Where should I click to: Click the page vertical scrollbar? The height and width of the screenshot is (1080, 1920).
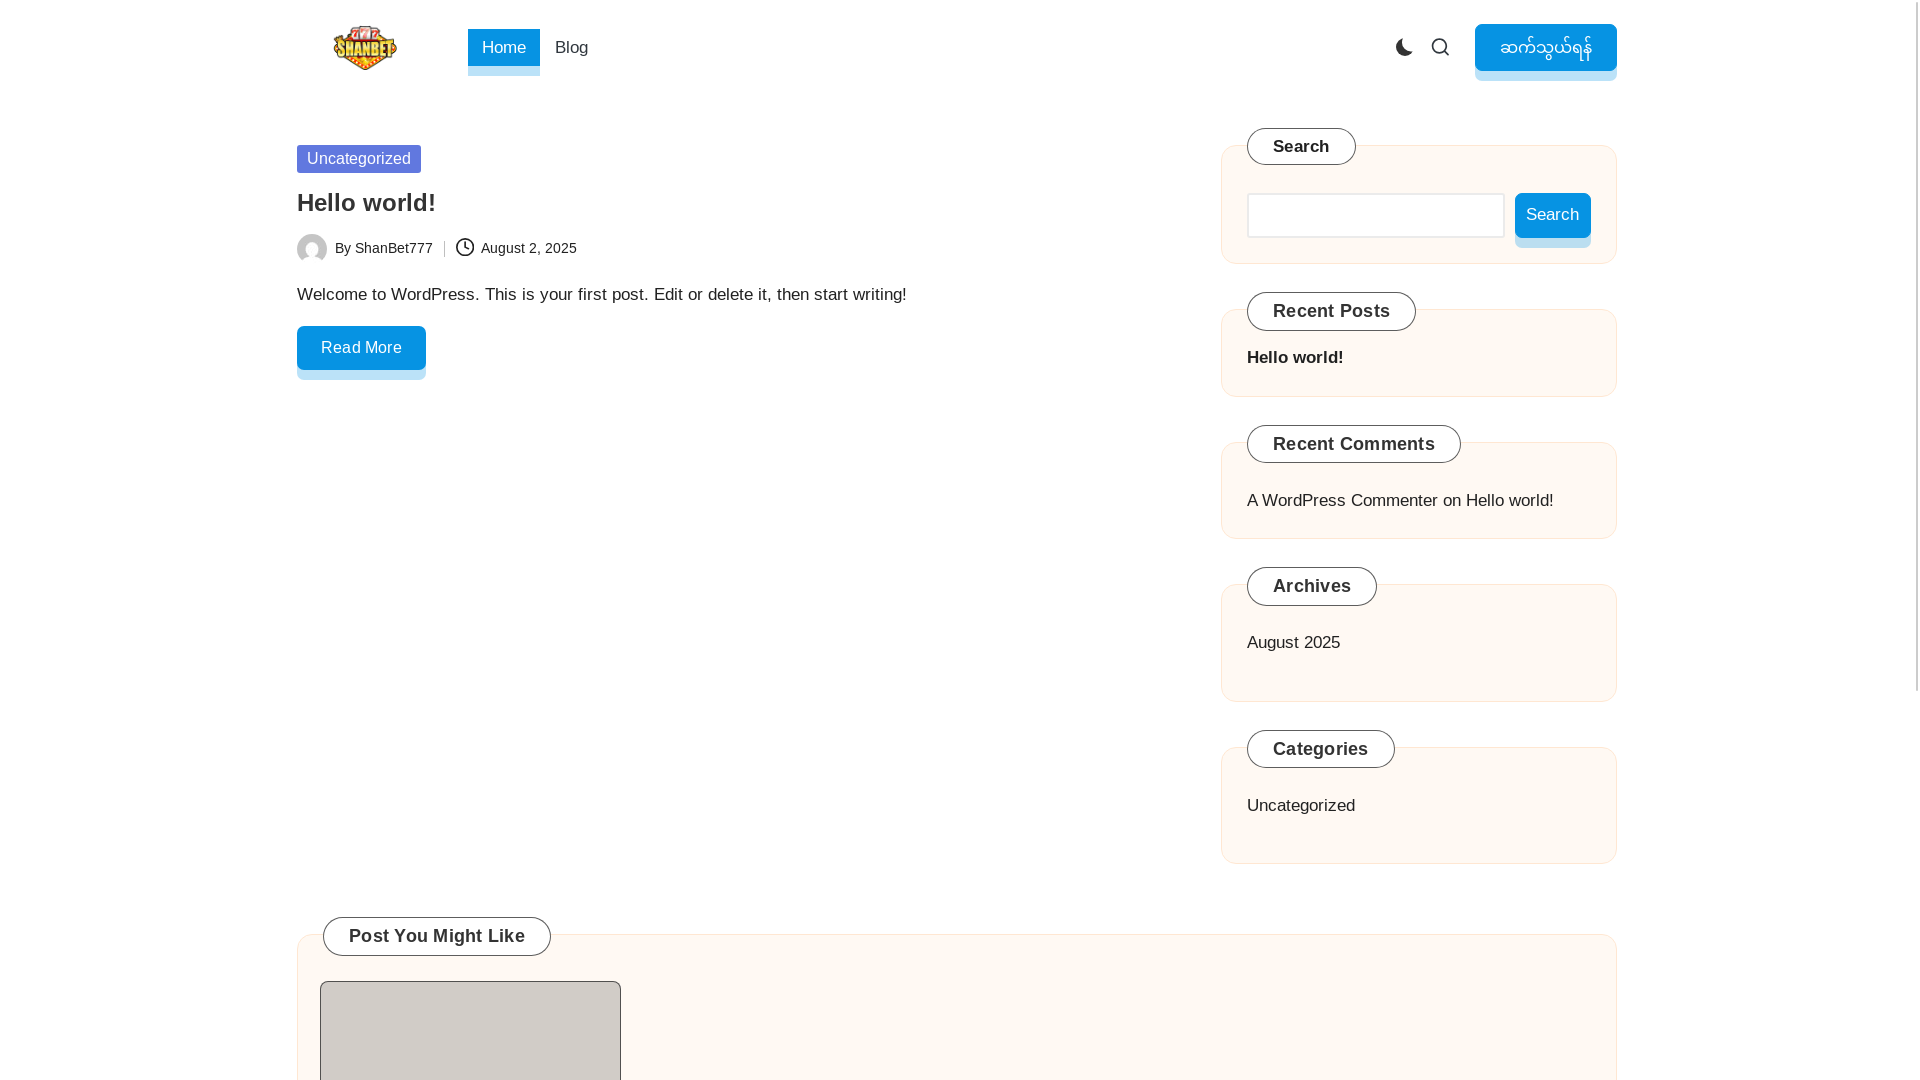click(x=1917, y=345)
